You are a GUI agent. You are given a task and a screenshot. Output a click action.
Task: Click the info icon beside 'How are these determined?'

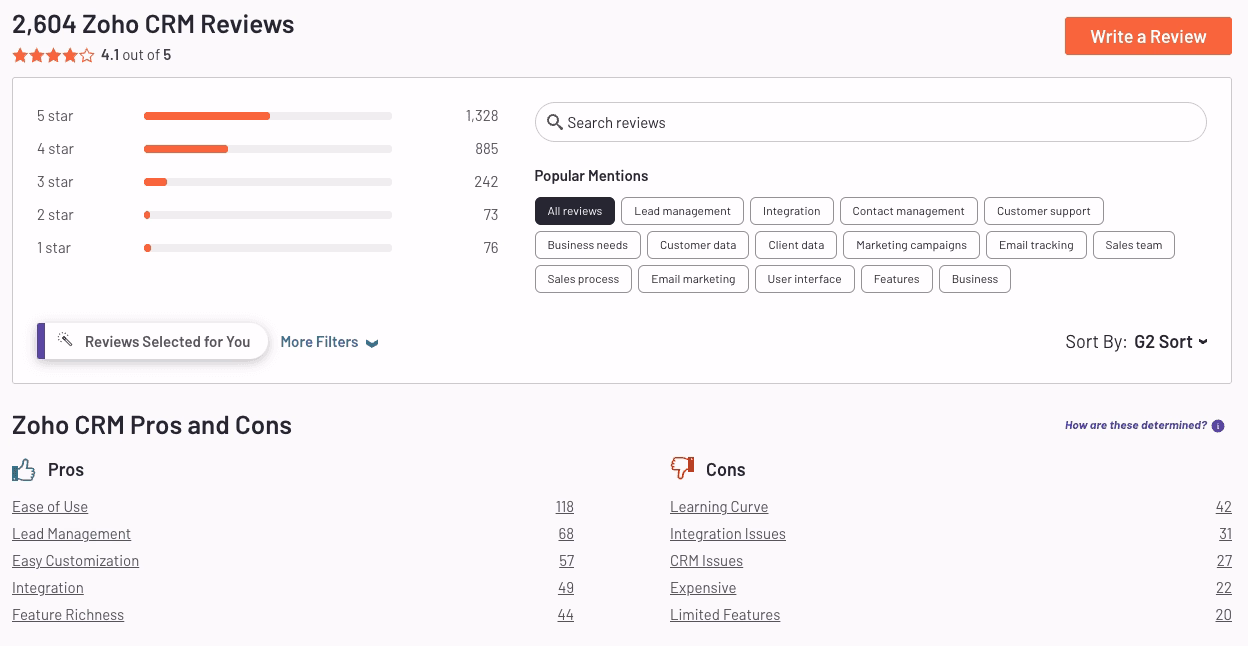point(1218,426)
